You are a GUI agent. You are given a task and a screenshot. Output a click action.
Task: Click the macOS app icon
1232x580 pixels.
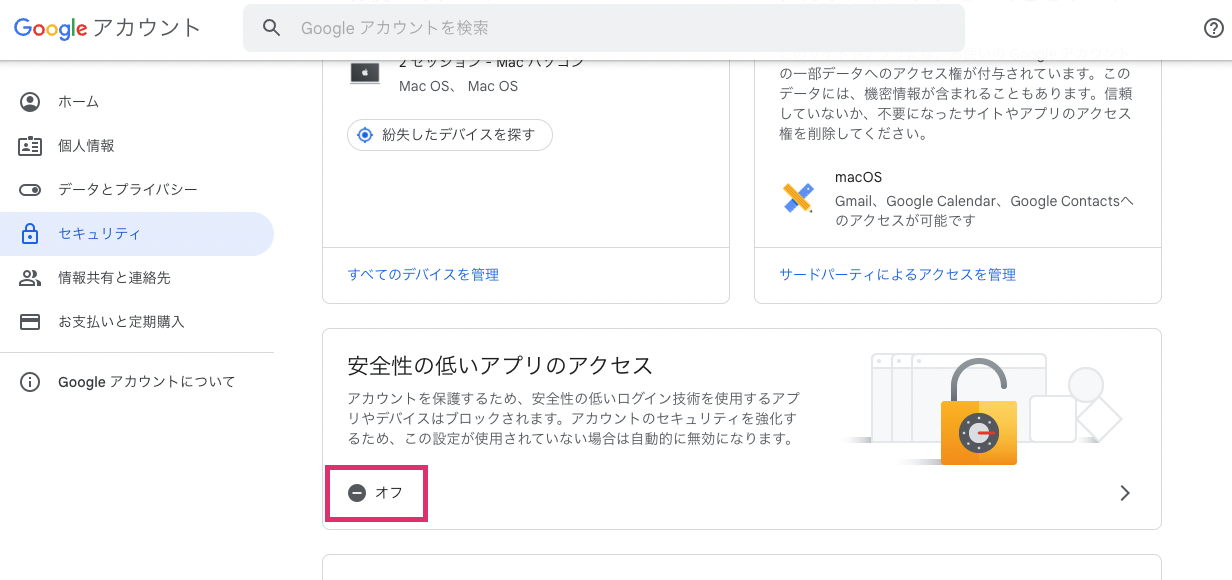point(798,198)
